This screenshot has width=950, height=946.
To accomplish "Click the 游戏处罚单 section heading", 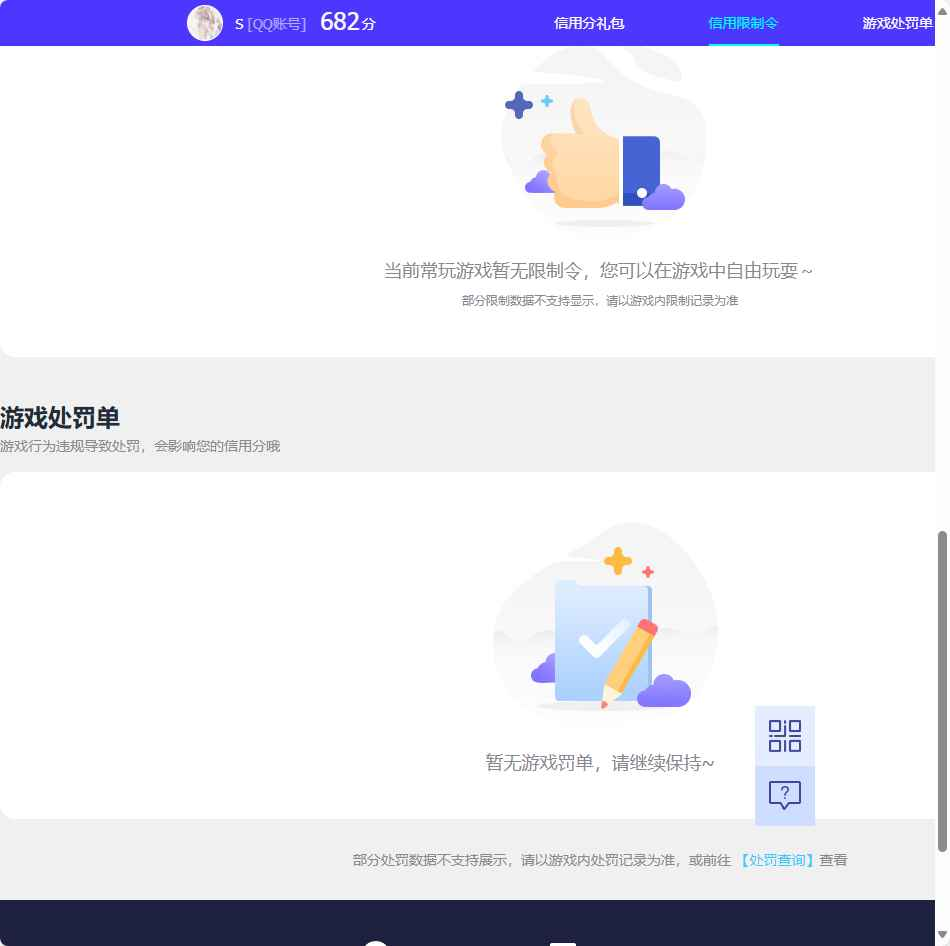I will [x=60, y=418].
